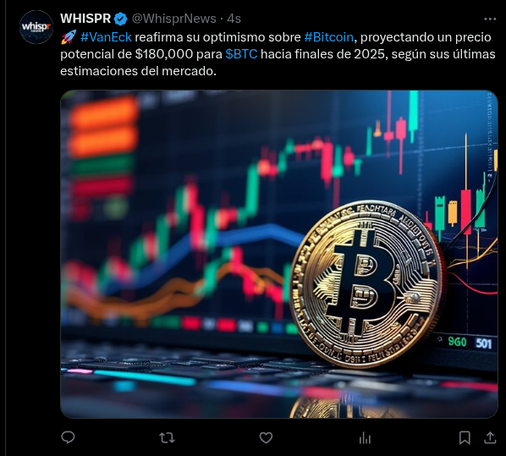Like the tweet with the heart icon
This screenshot has height=456, width=506.
pos(266,438)
